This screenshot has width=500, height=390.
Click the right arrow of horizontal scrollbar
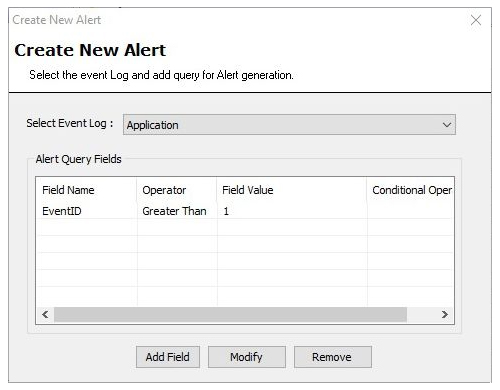(x=445, y=314)
